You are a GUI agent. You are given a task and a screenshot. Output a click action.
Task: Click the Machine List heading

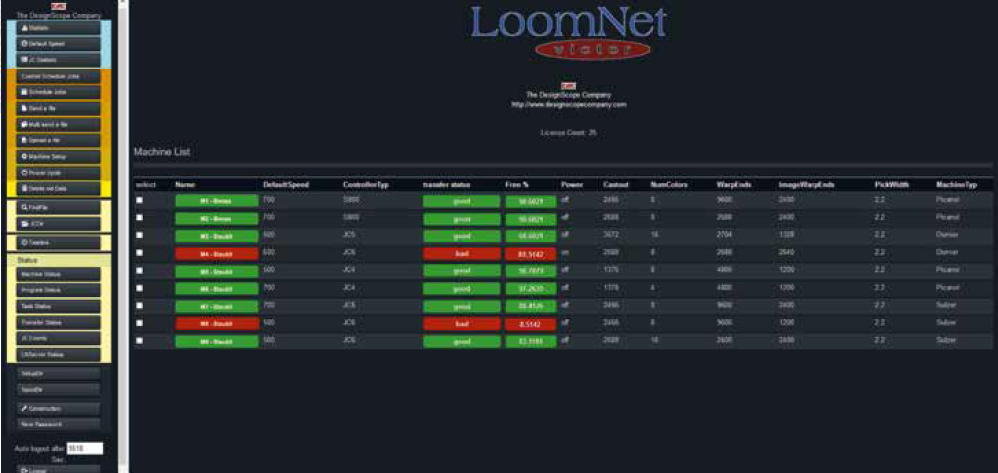coord(162,153)
